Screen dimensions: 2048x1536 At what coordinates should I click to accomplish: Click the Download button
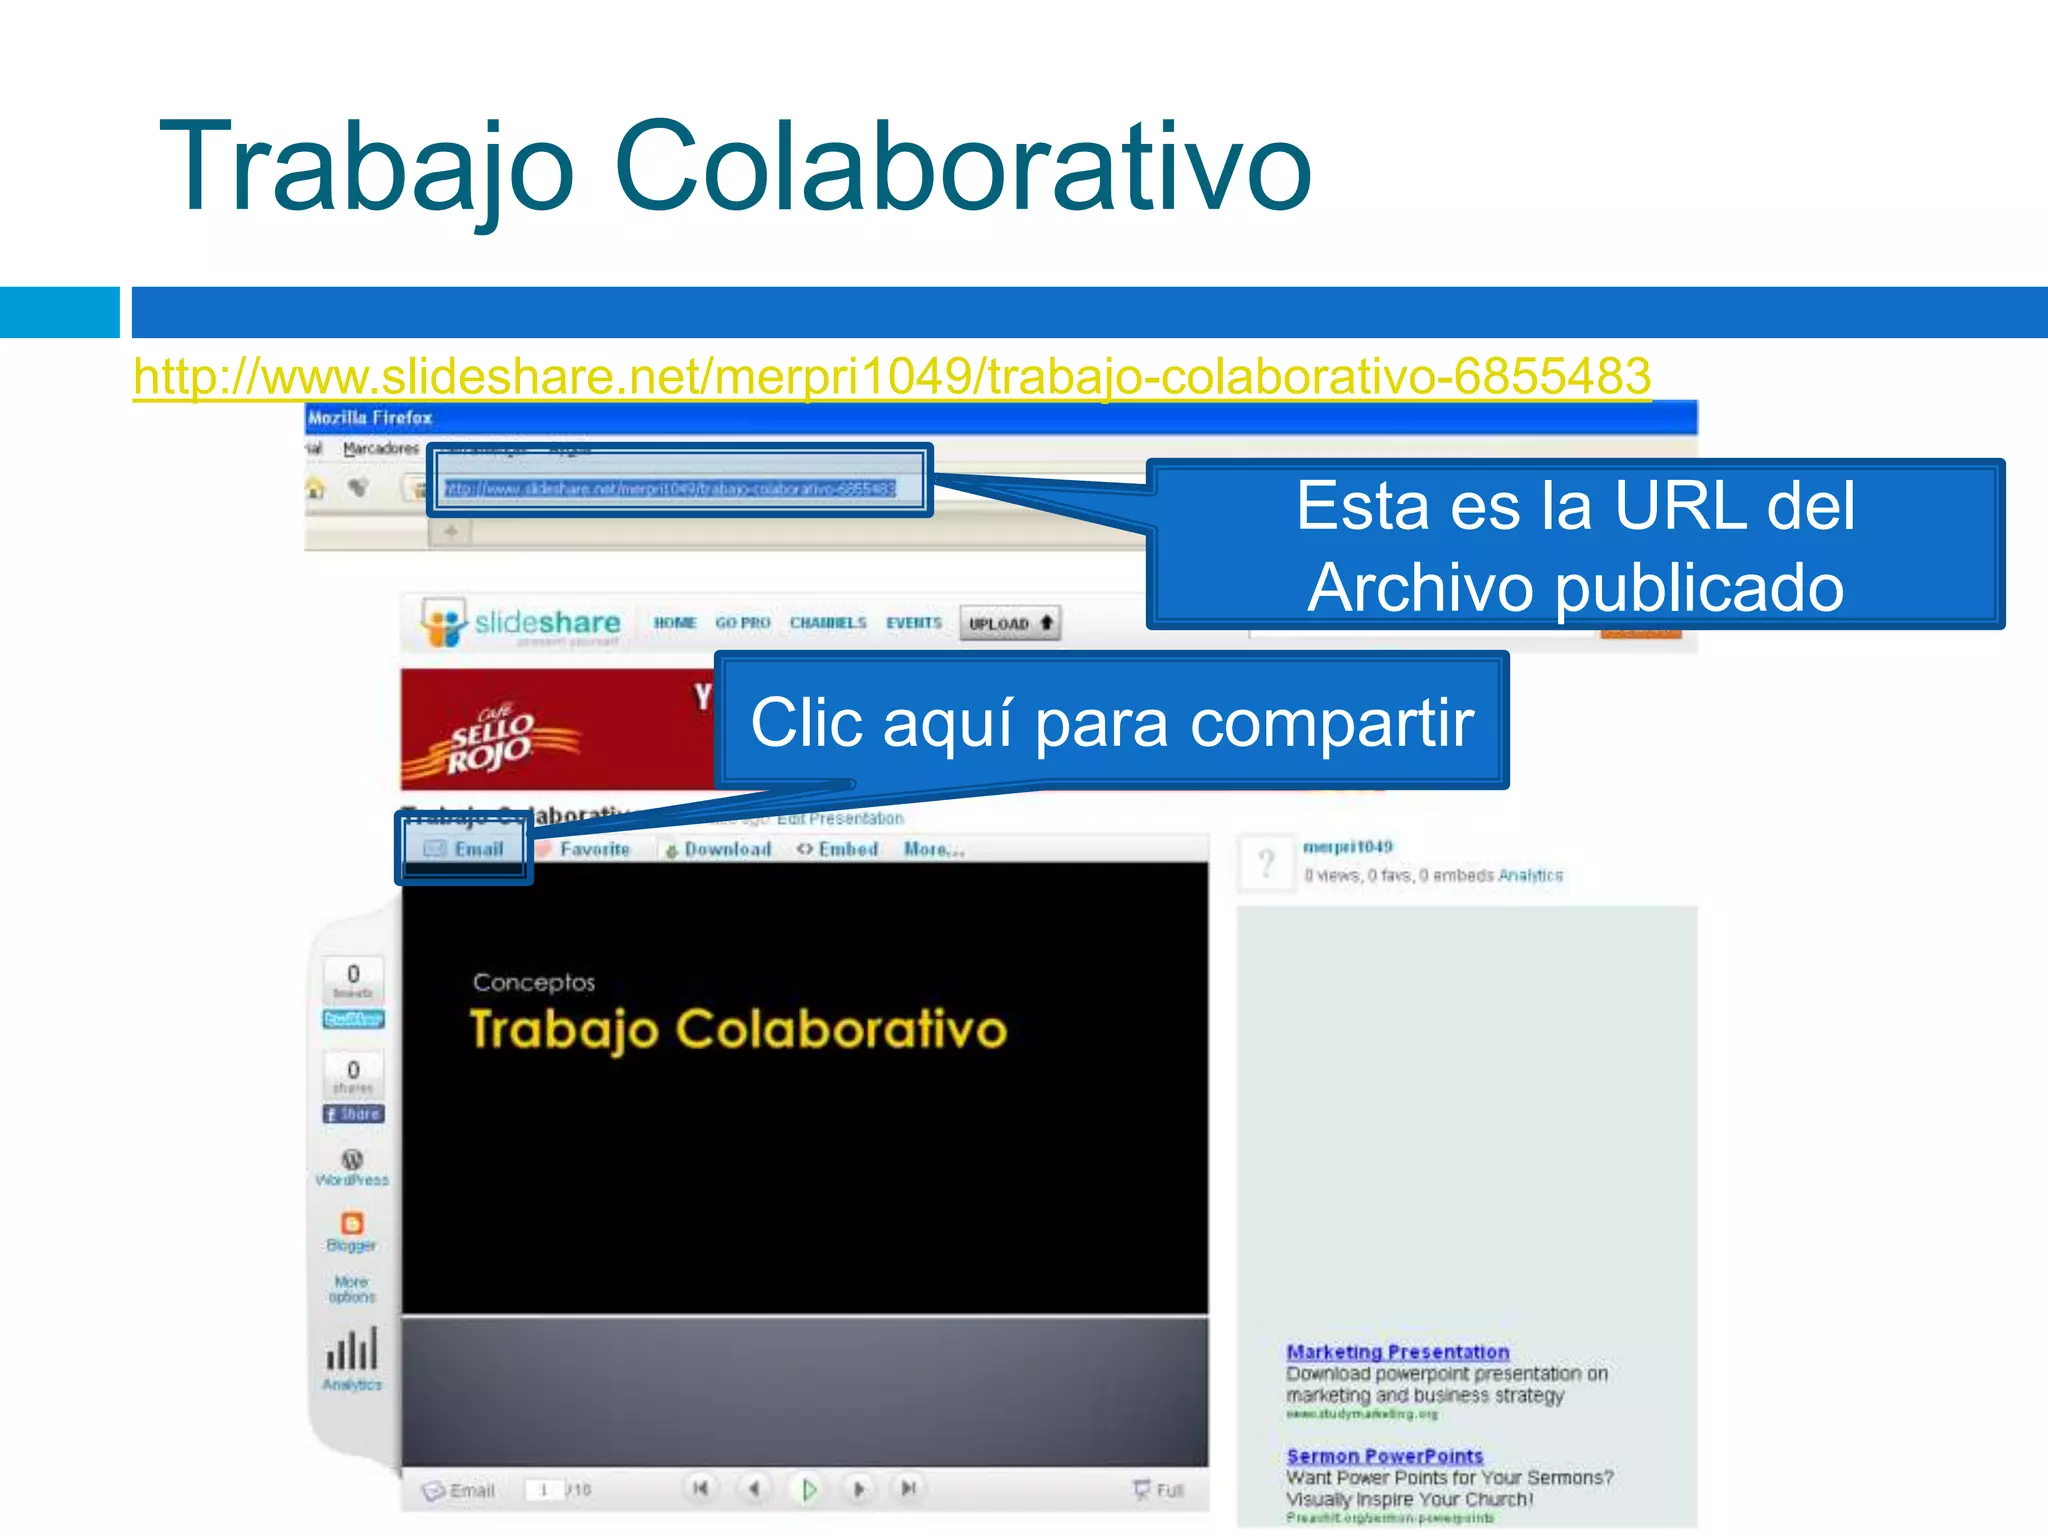pos(718,849)
